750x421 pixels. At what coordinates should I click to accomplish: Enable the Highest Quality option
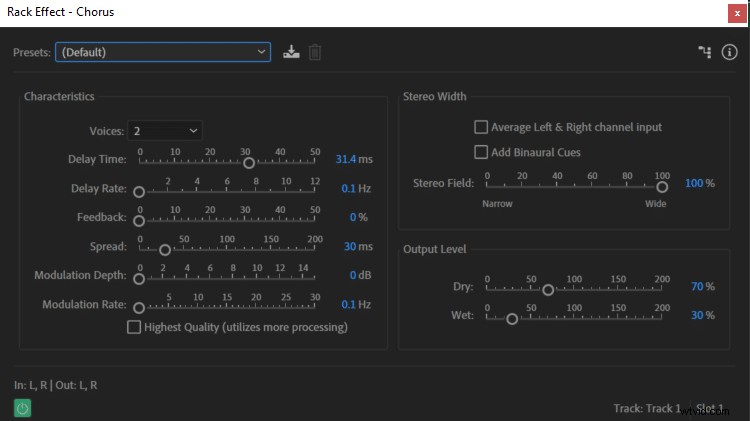134,327
